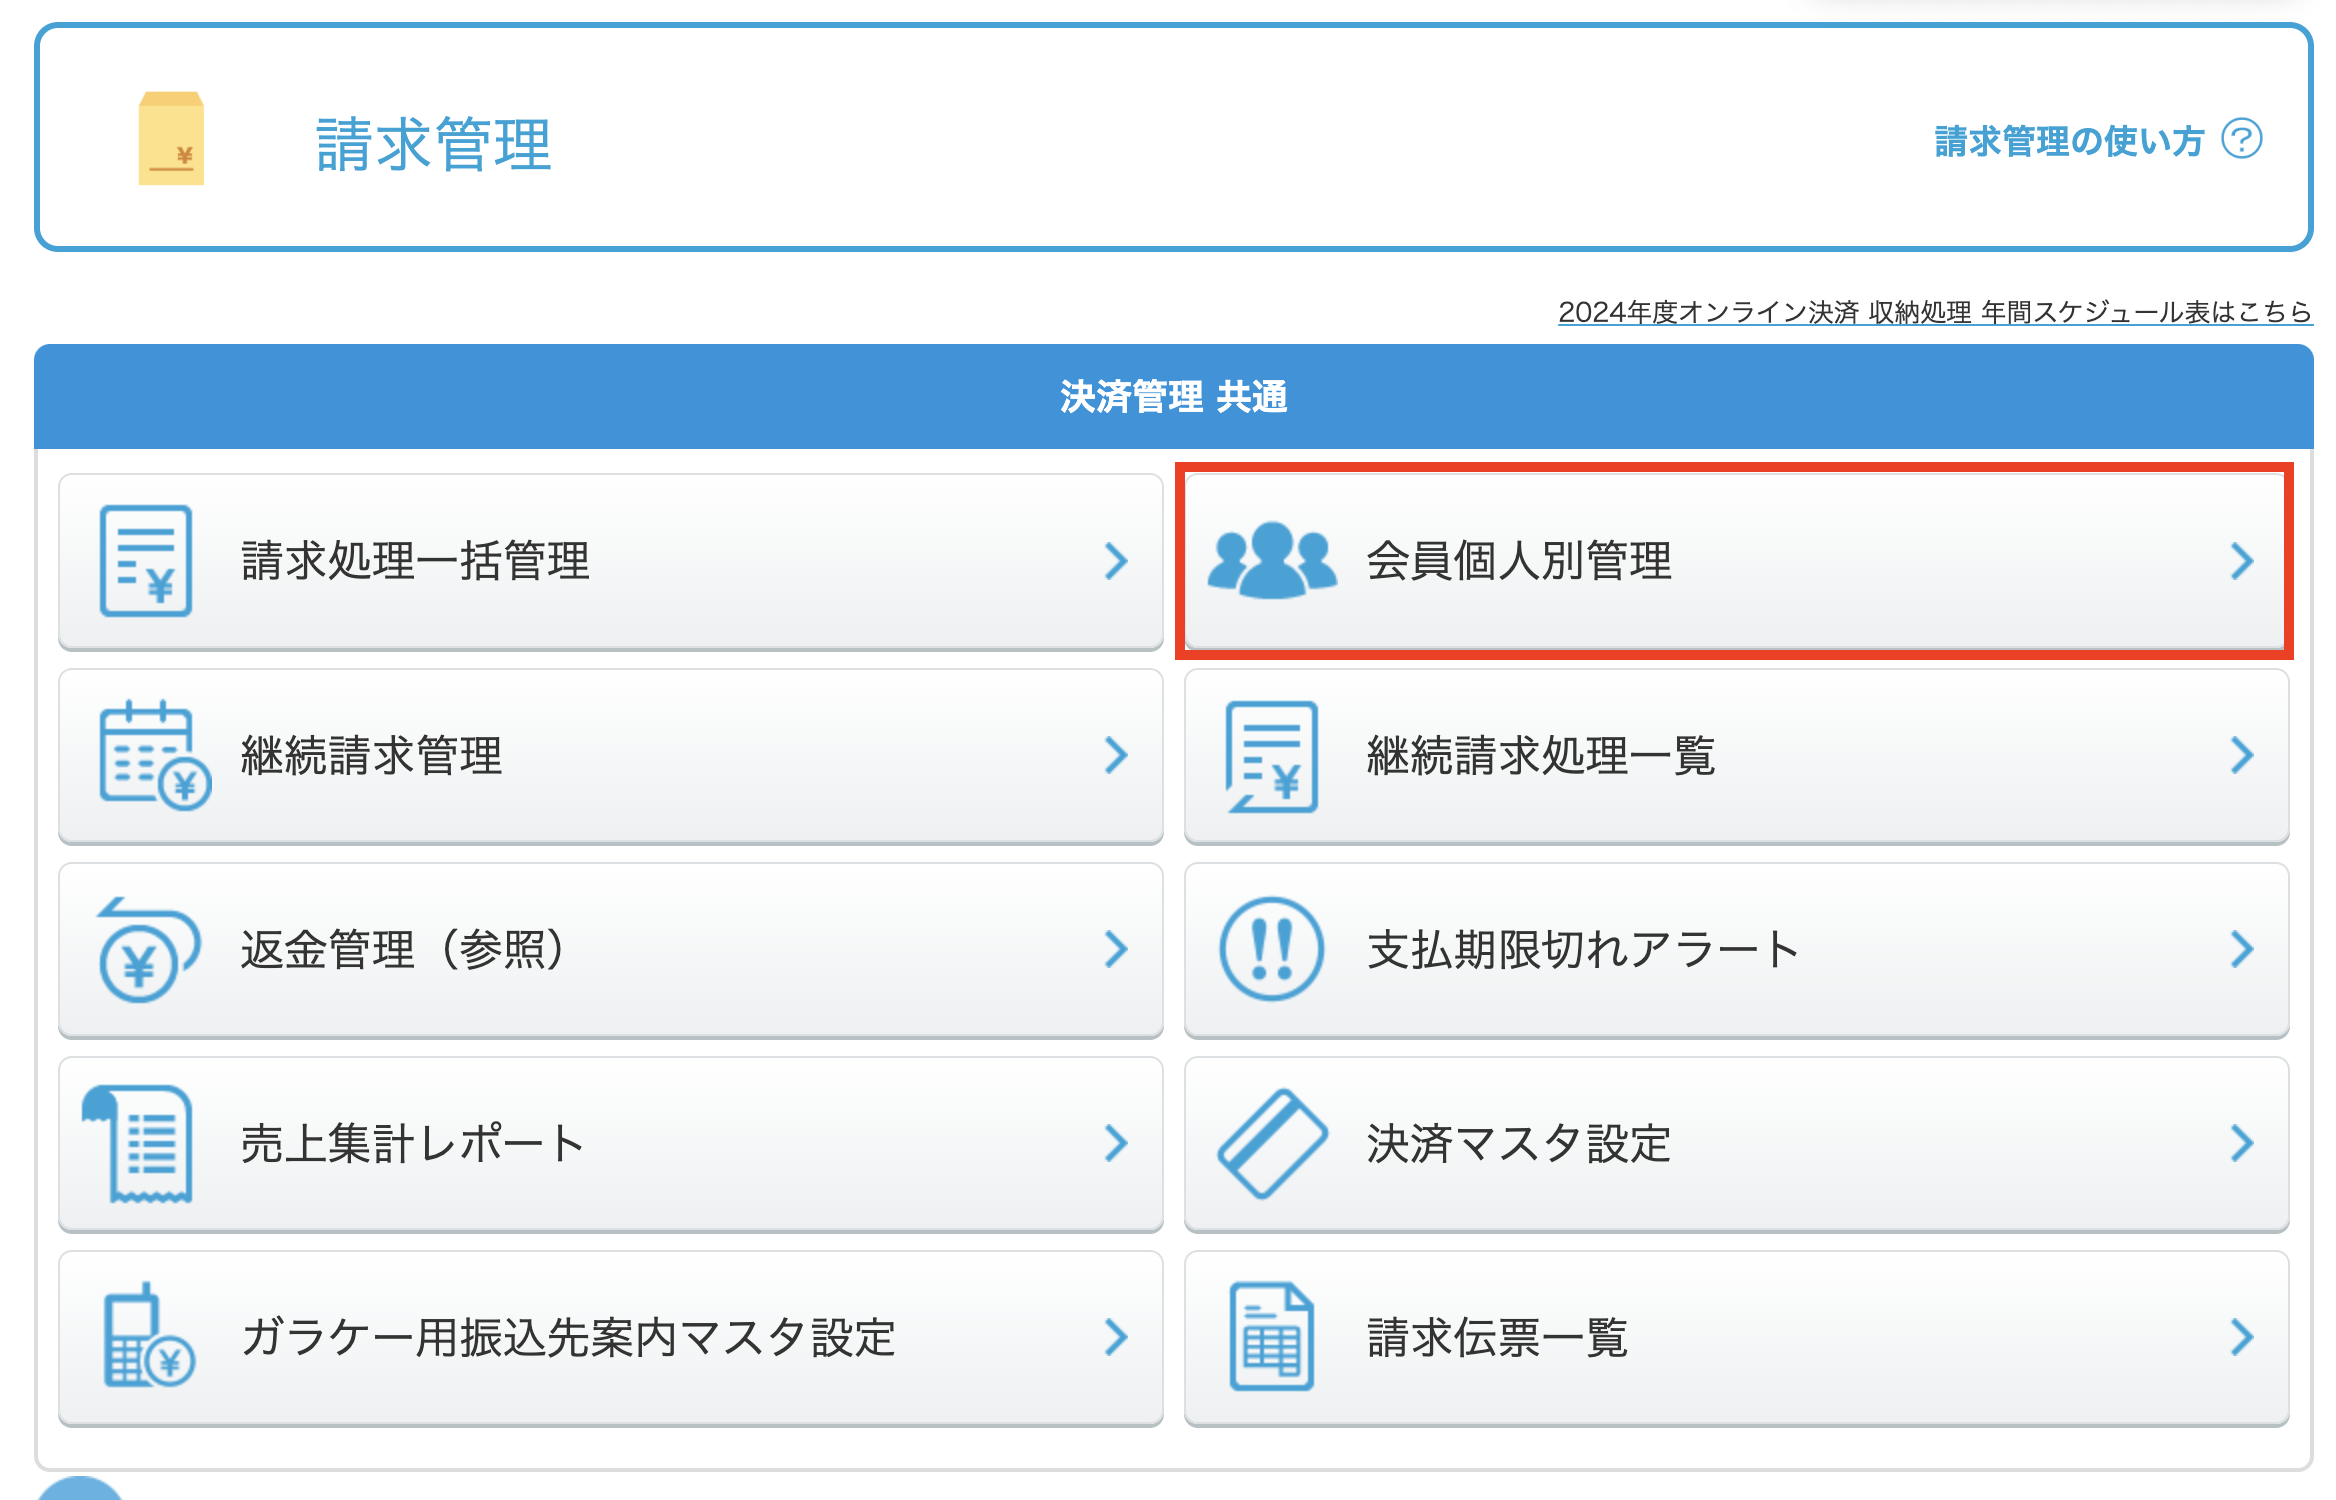This screenshot has height=1500, width=2336.
Task: Click the 返金管理 refund yen icon
Action: (x=149, y=949)
